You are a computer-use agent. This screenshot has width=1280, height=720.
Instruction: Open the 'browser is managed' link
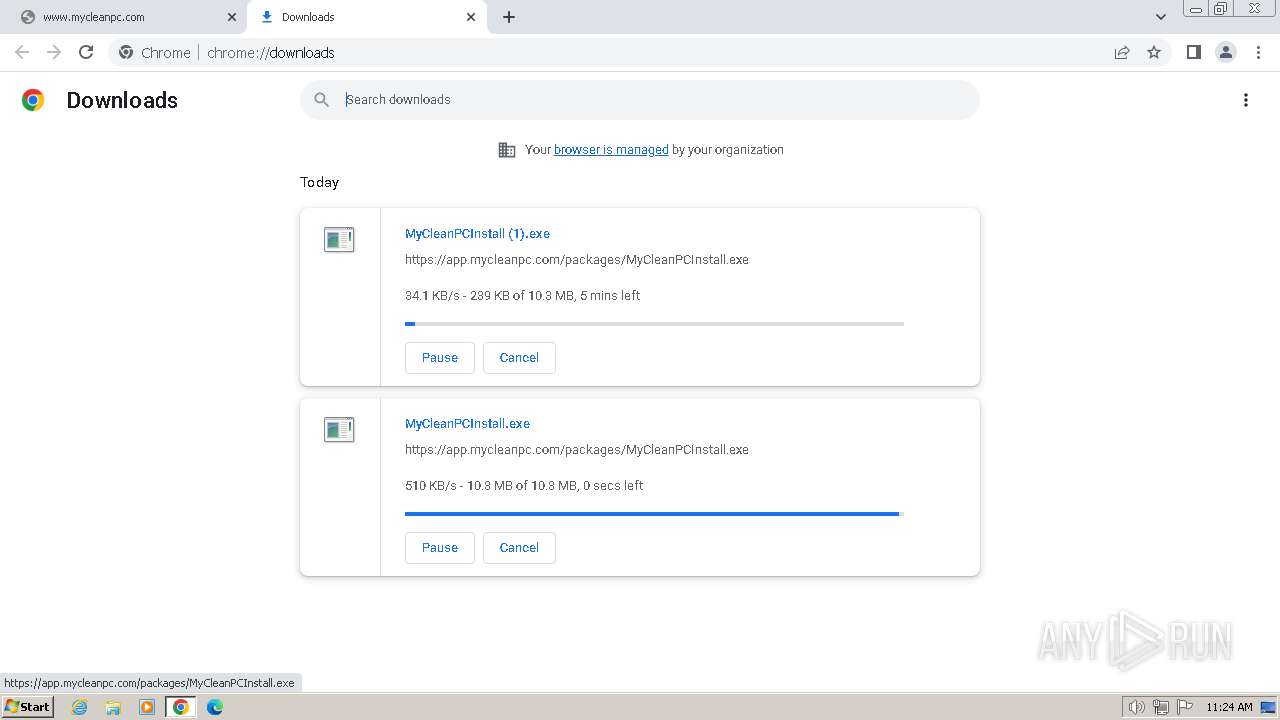(611, 149)
